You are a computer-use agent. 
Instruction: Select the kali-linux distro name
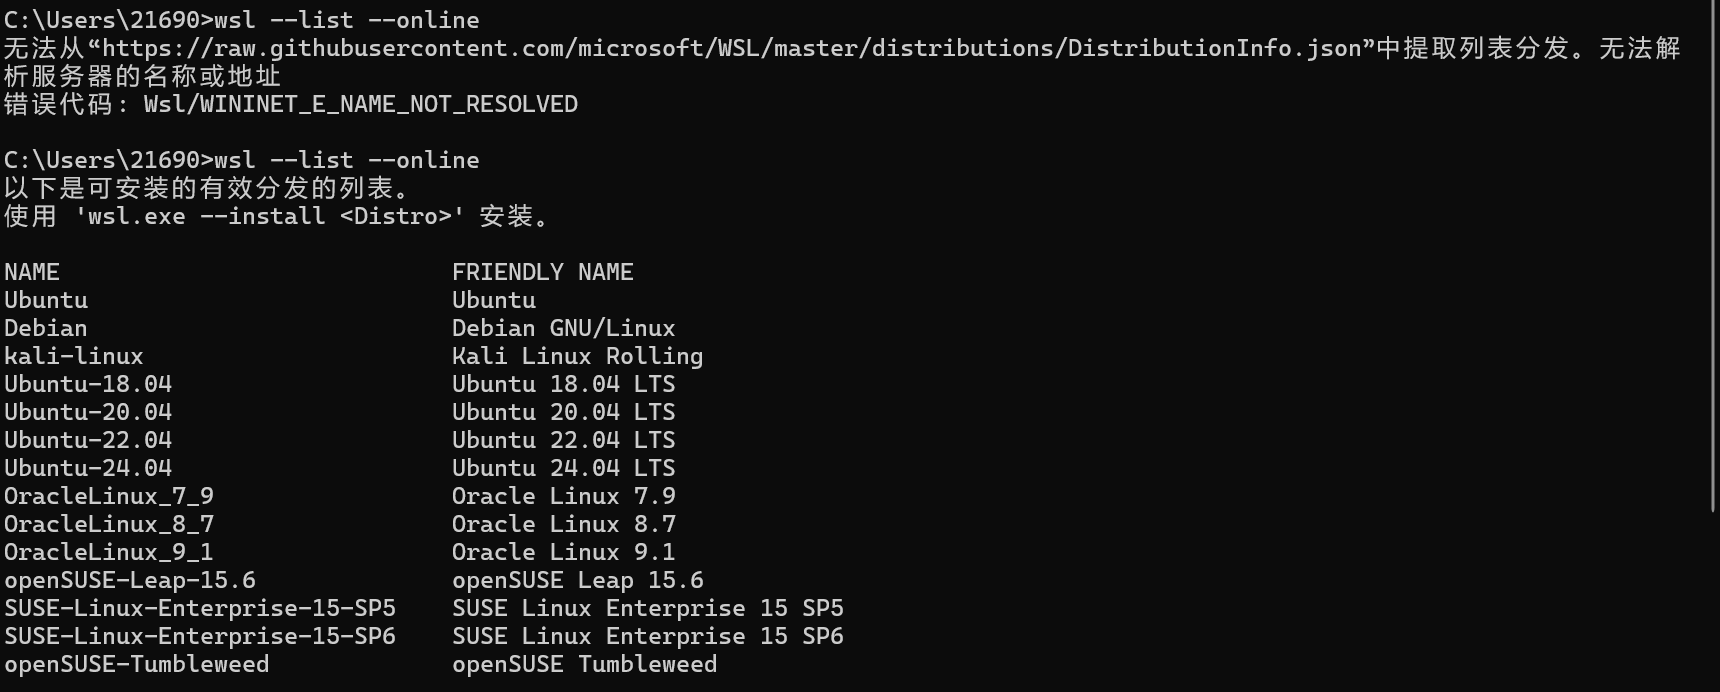74,356
